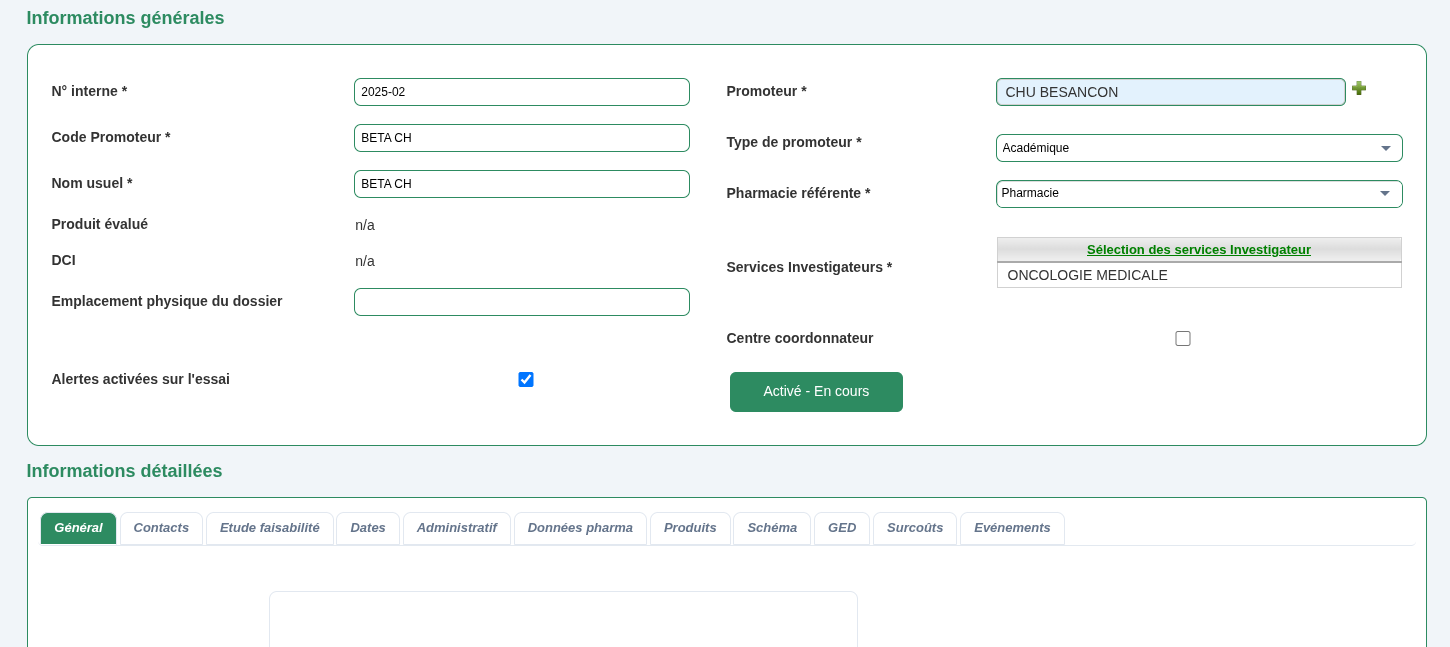
Task: Click the green plus icon beside Promoteur
Action: coord(1359,88)
